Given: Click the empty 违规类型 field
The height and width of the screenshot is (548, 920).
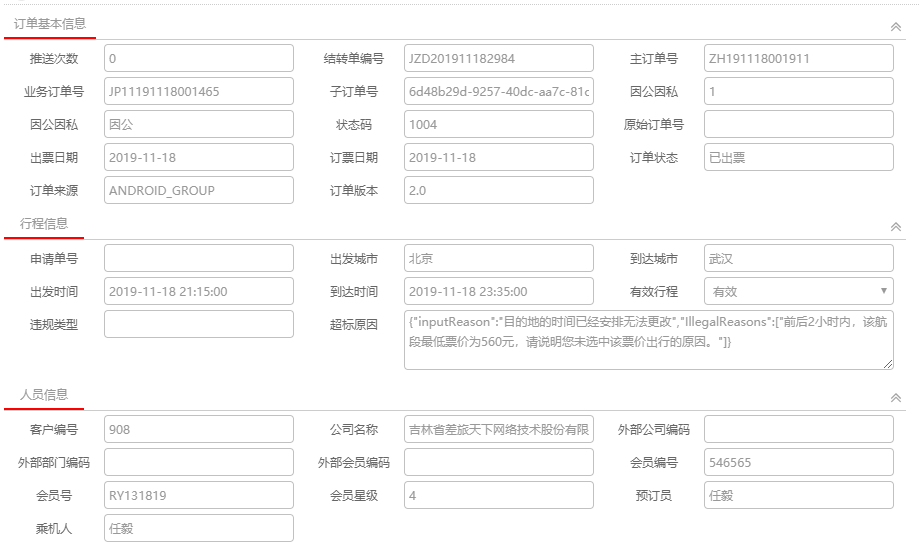Looking at the screenshot, I should point(199,324).
